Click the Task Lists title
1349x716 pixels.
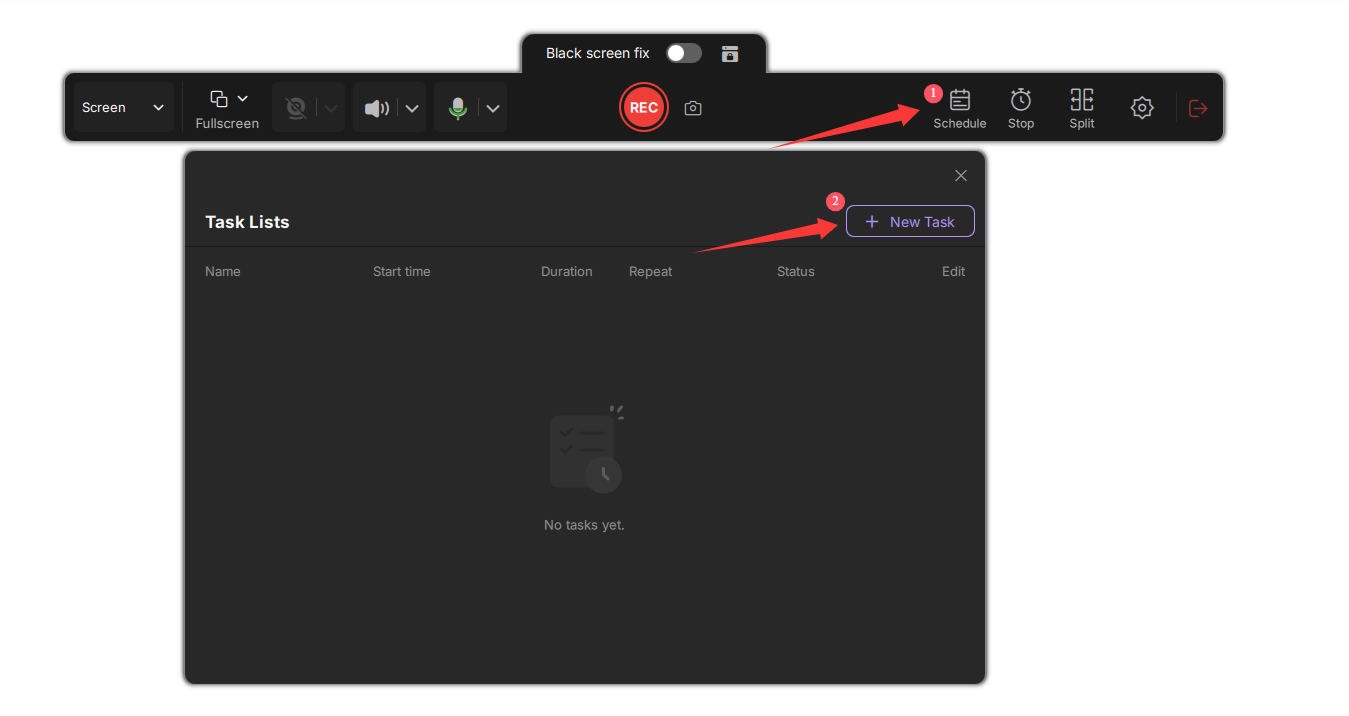(247, 222)
